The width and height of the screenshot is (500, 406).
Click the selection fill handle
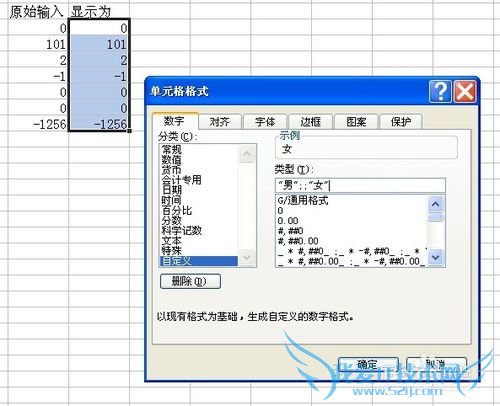coord(129,131)
